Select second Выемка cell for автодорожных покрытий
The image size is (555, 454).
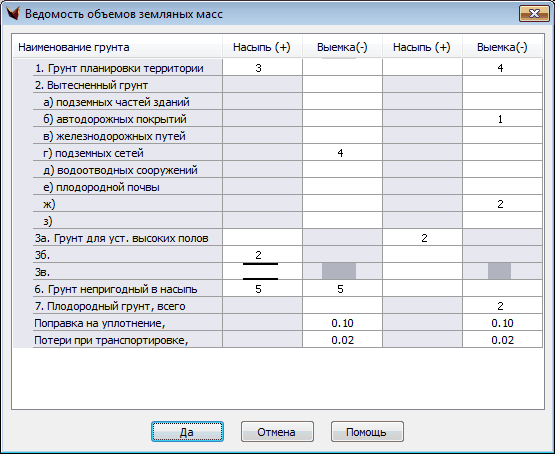coord(502,119)
